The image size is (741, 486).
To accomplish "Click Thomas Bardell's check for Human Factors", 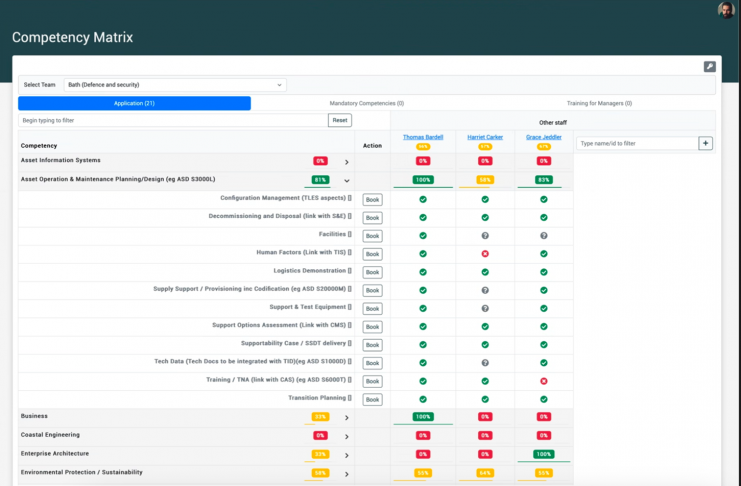I will (x=423, y=254).
